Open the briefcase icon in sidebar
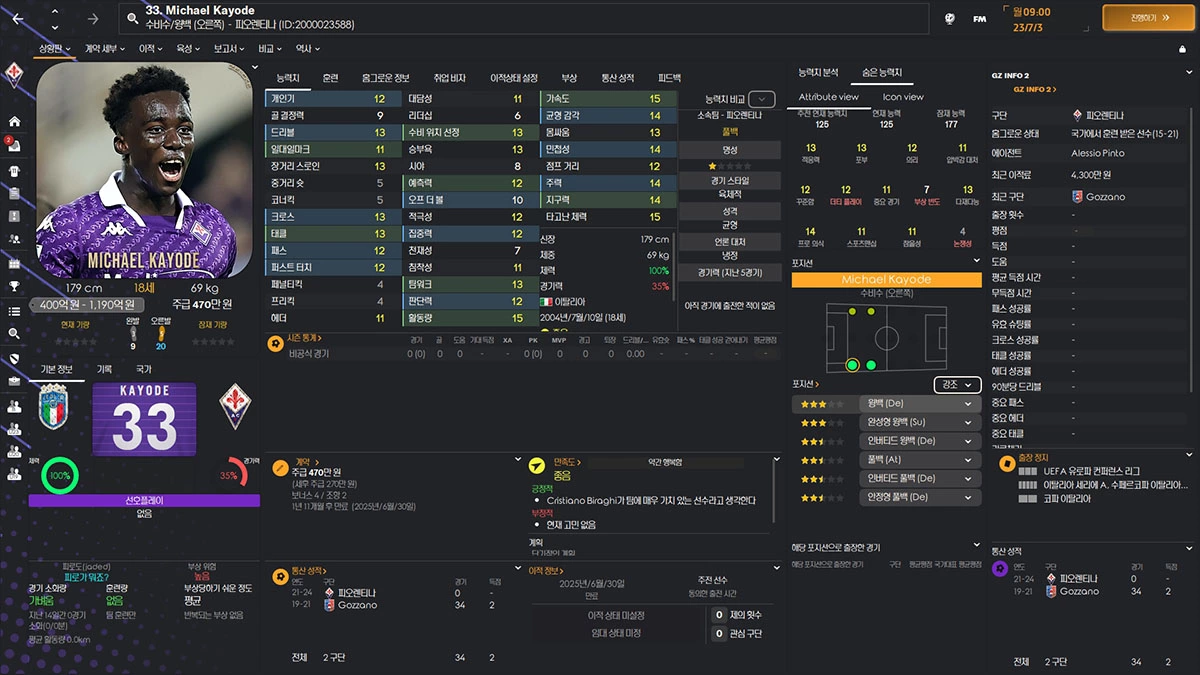The height and width of the screenshot is (675, 1200). pos(14,381)
